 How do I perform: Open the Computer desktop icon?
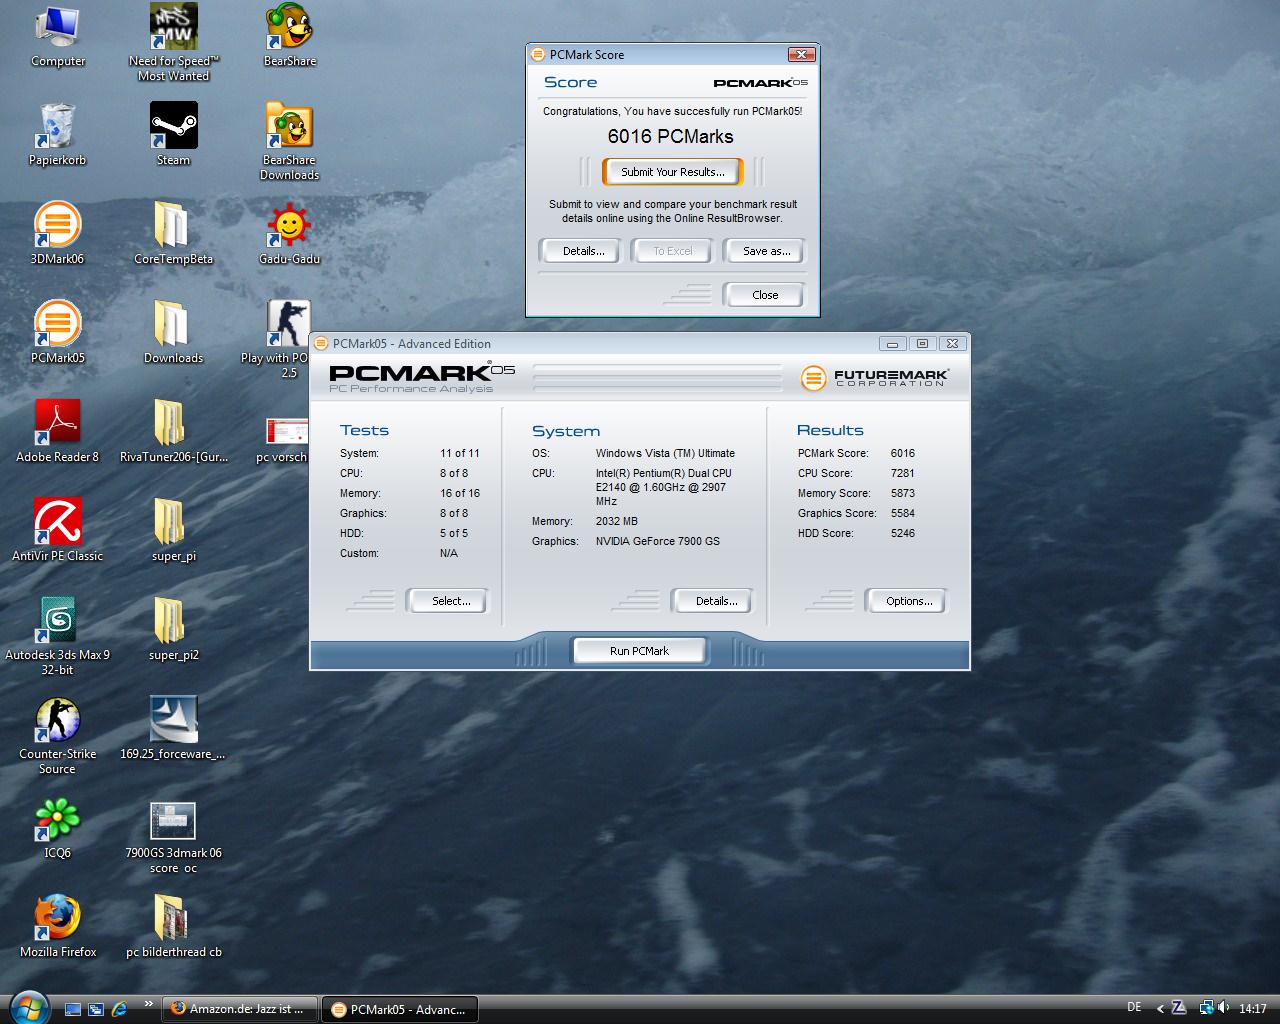(57, 36)
